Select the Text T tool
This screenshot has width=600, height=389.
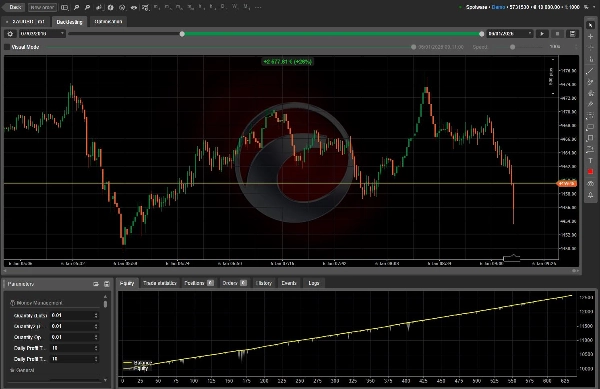click(x=590, y=161)
